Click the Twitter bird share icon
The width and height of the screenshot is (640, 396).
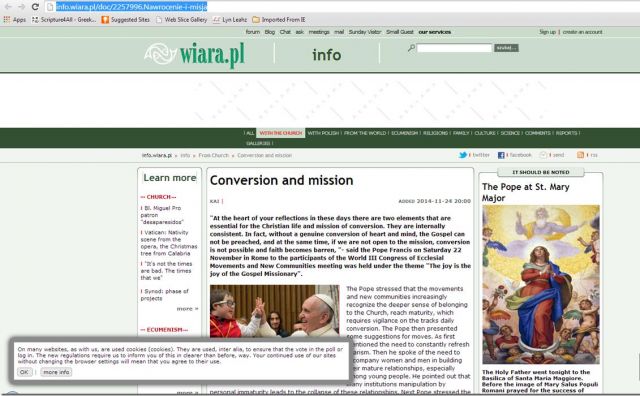463,155
